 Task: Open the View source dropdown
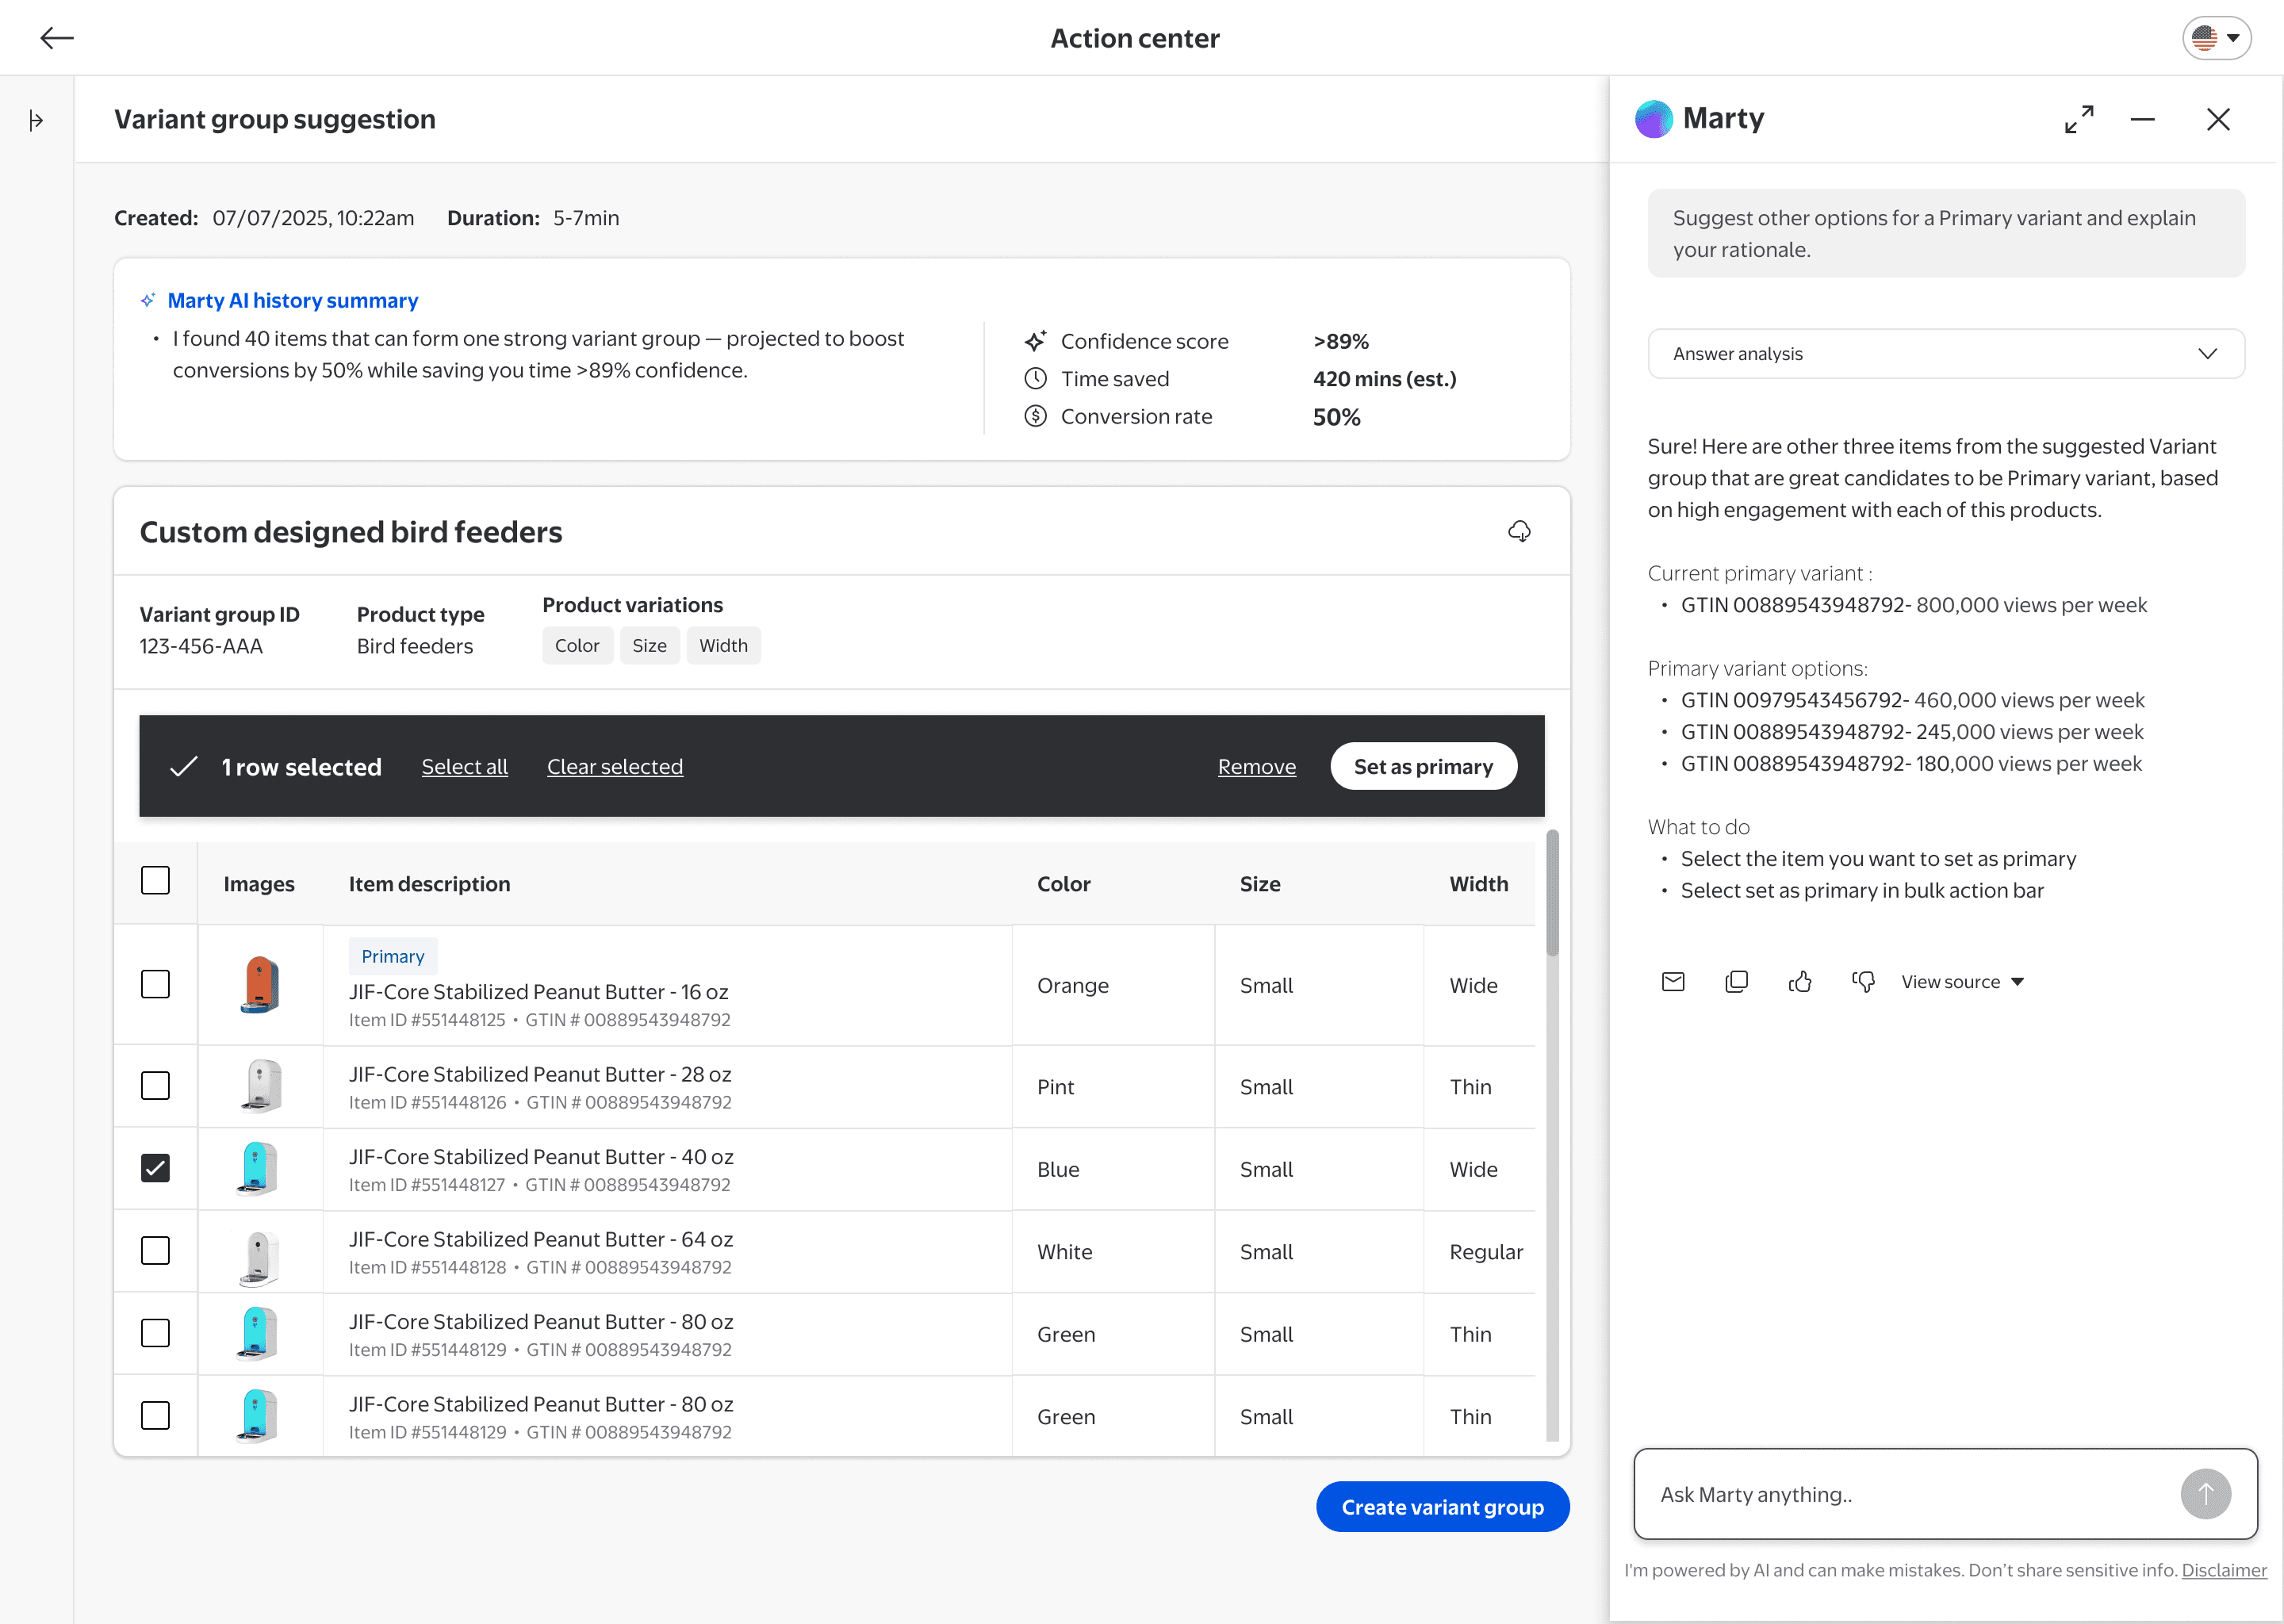pyautogui.click(x=1962, y=982)
